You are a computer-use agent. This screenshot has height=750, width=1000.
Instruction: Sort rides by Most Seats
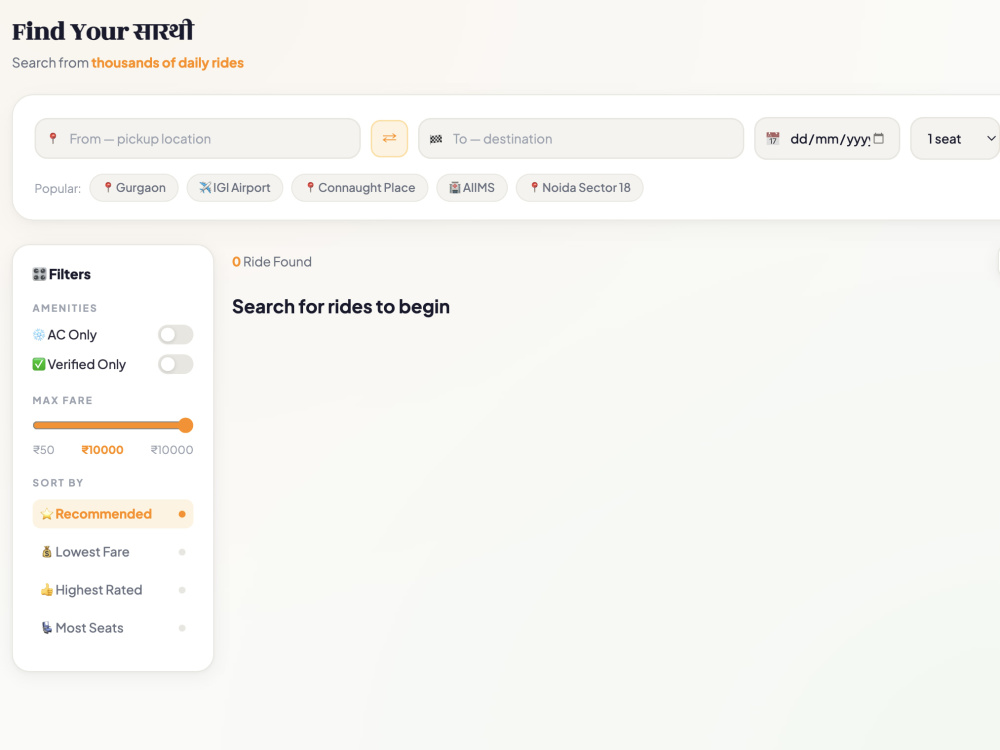pos(113,628)
